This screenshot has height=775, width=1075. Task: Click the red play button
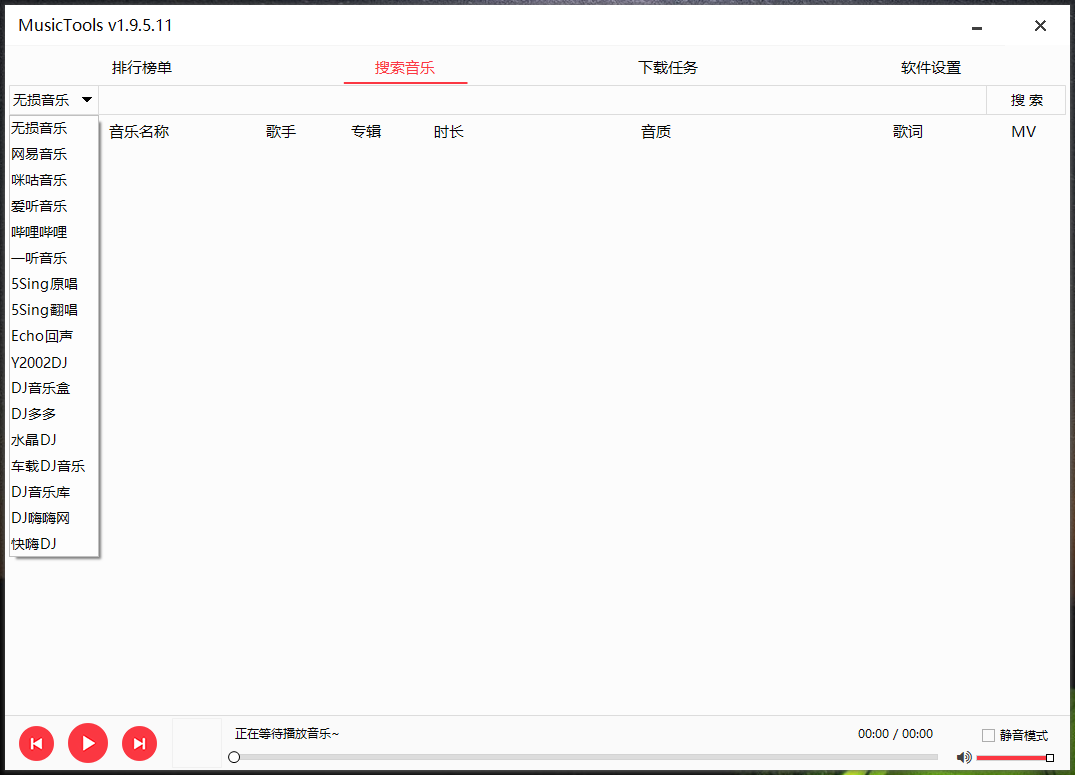tap(88, 743)
